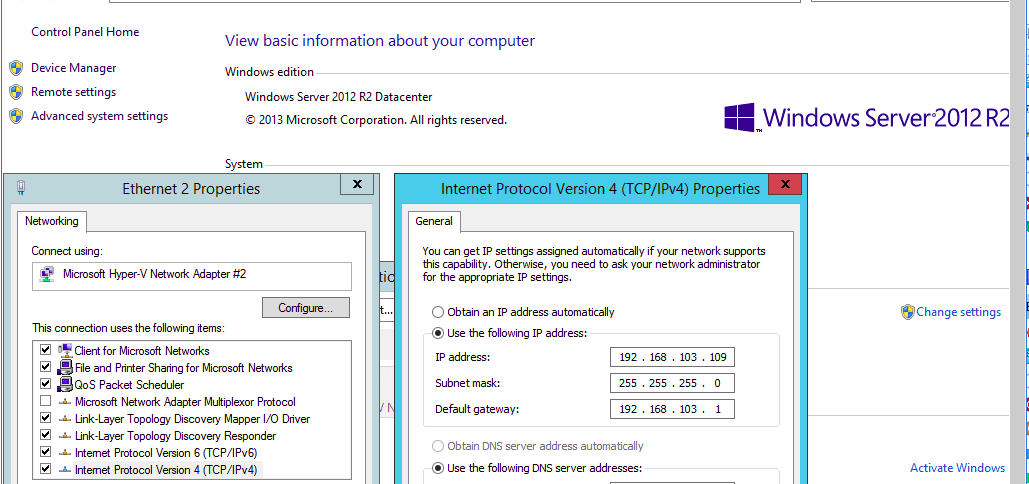The height and width of the screenshot is (484, 1029).
Task: Click the Multiplexor Protocol item icon
Action: point(65,402)
